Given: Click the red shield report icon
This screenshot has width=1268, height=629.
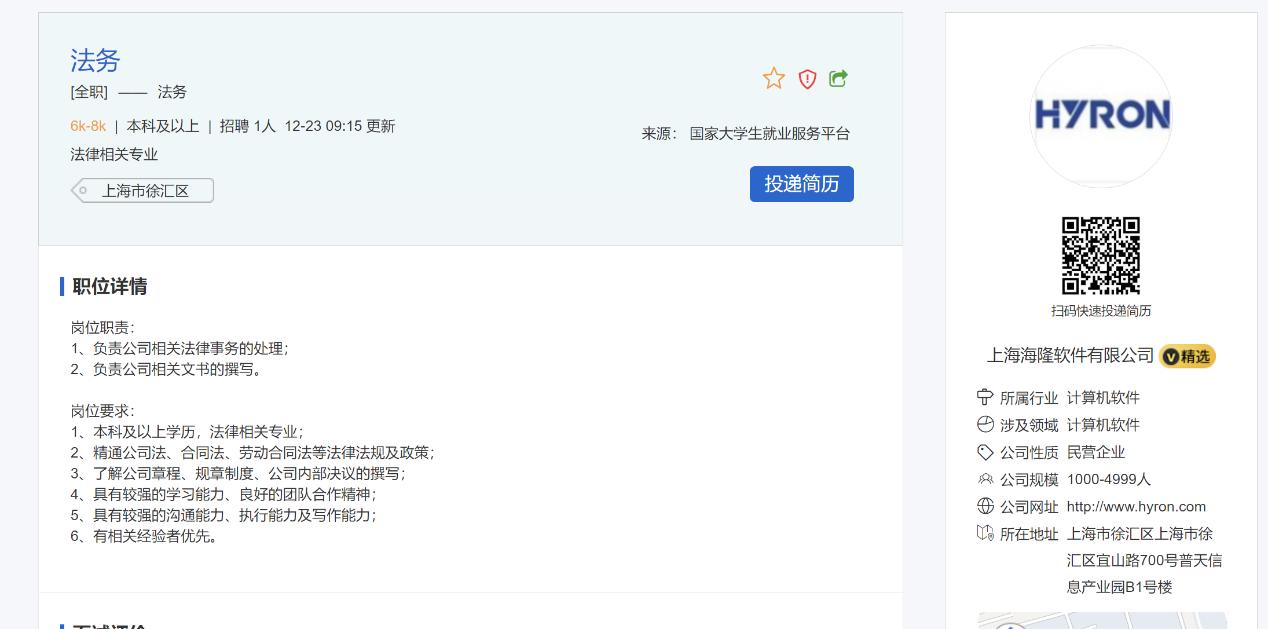Looking at the screenshot, I should 807,78.
